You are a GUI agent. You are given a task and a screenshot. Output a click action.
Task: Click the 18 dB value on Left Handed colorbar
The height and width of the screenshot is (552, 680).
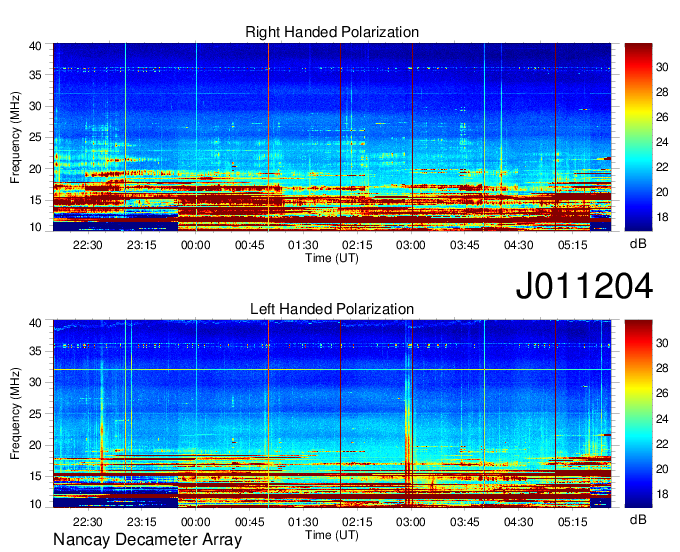coord(662,494)
